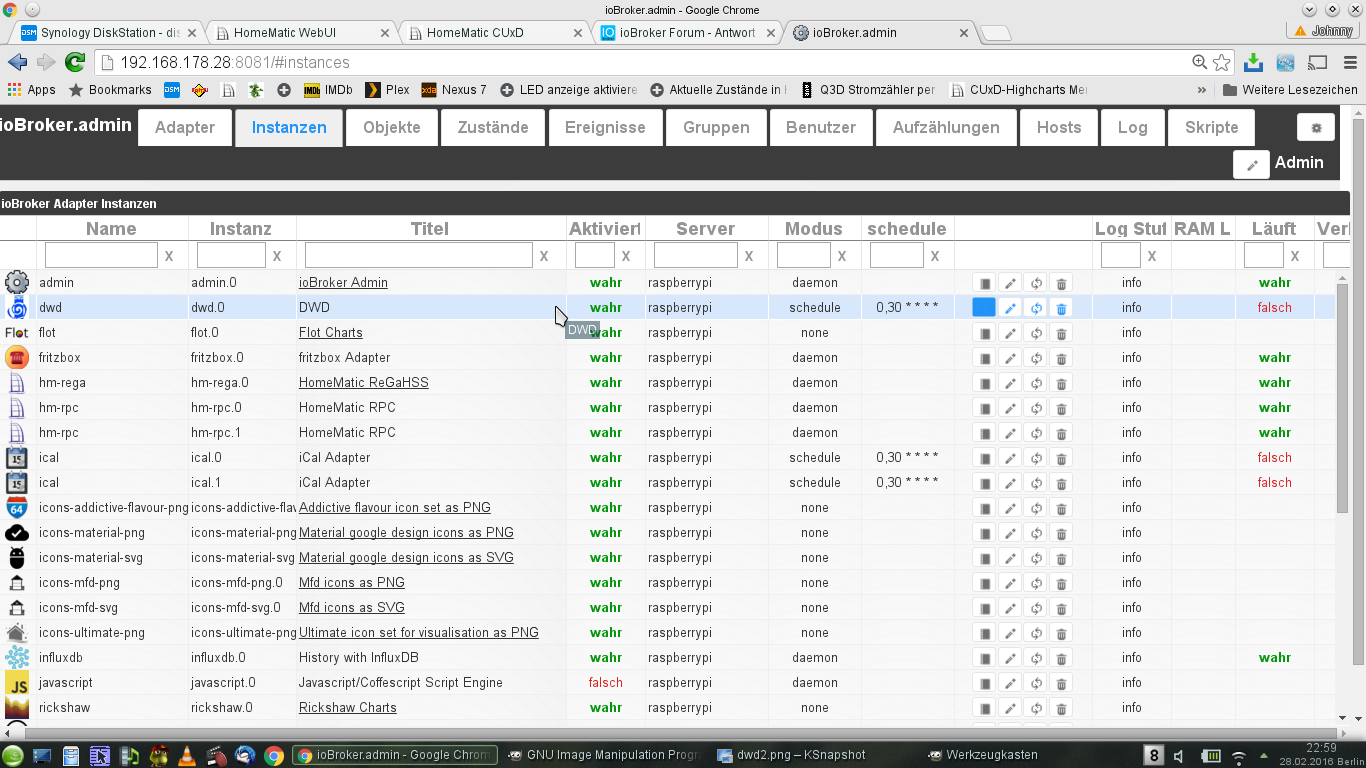1366x768 pixels.
Task: Edit the hm-rega.0 instance with pencil icon
Action: pyautogui.click(x=1010, y=383)
